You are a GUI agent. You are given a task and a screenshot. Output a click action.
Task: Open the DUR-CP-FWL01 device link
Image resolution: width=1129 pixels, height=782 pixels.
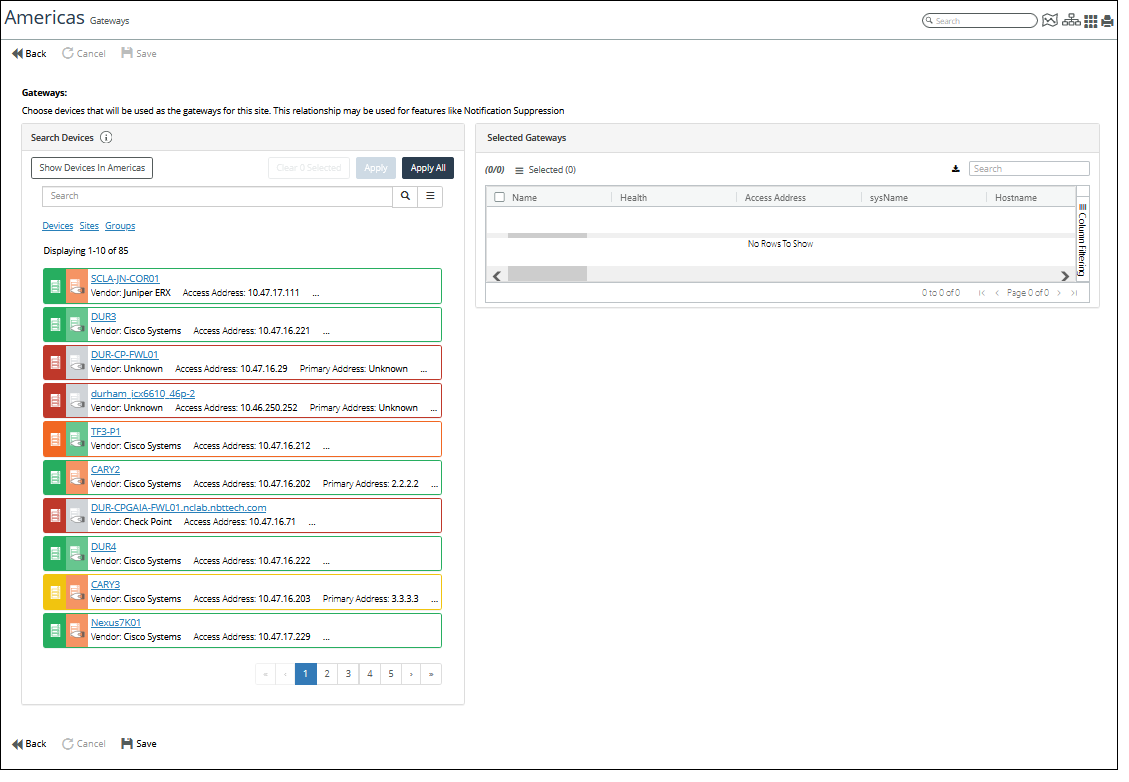coord(124,355)
